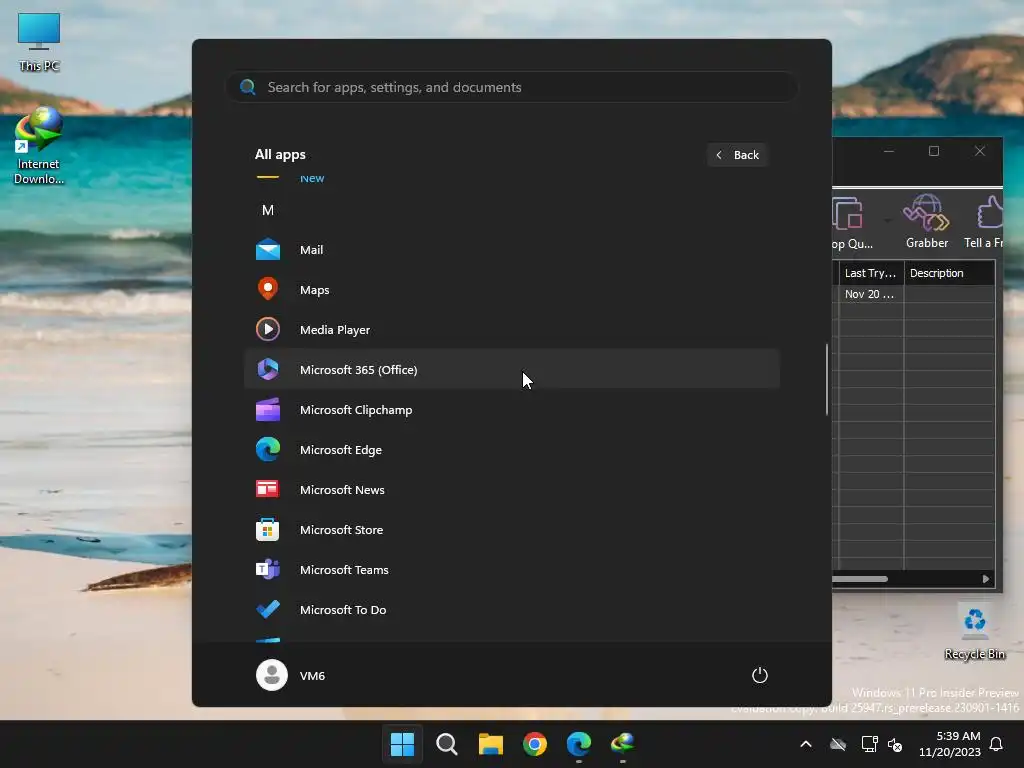Click Stop Queue in IDM toolbar
This screenshot has height=768, width=1024.
[852, 223]
